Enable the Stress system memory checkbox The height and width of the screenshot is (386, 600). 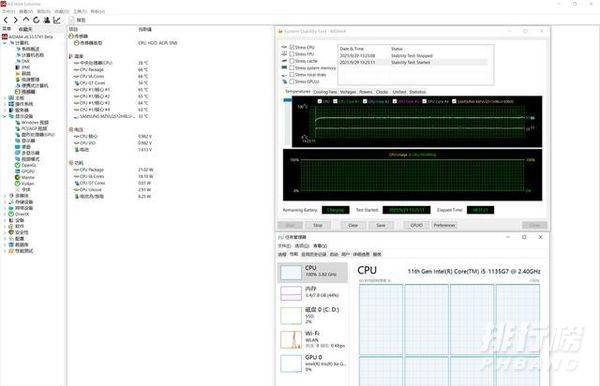[292, 68]
